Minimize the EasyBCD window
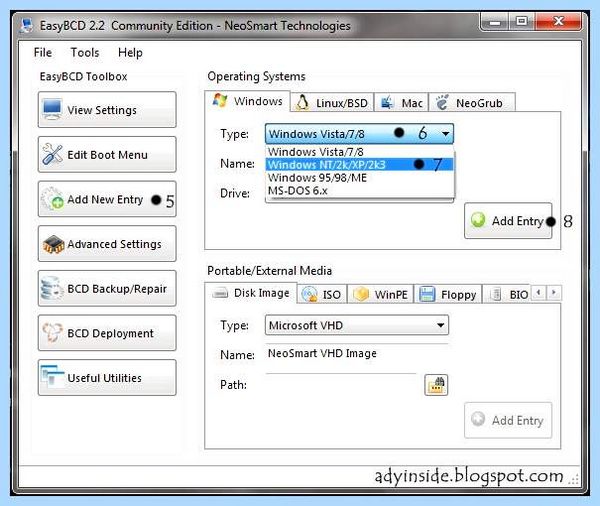The image size is (600, 506). pyautogui.click(x=494, y=22)
